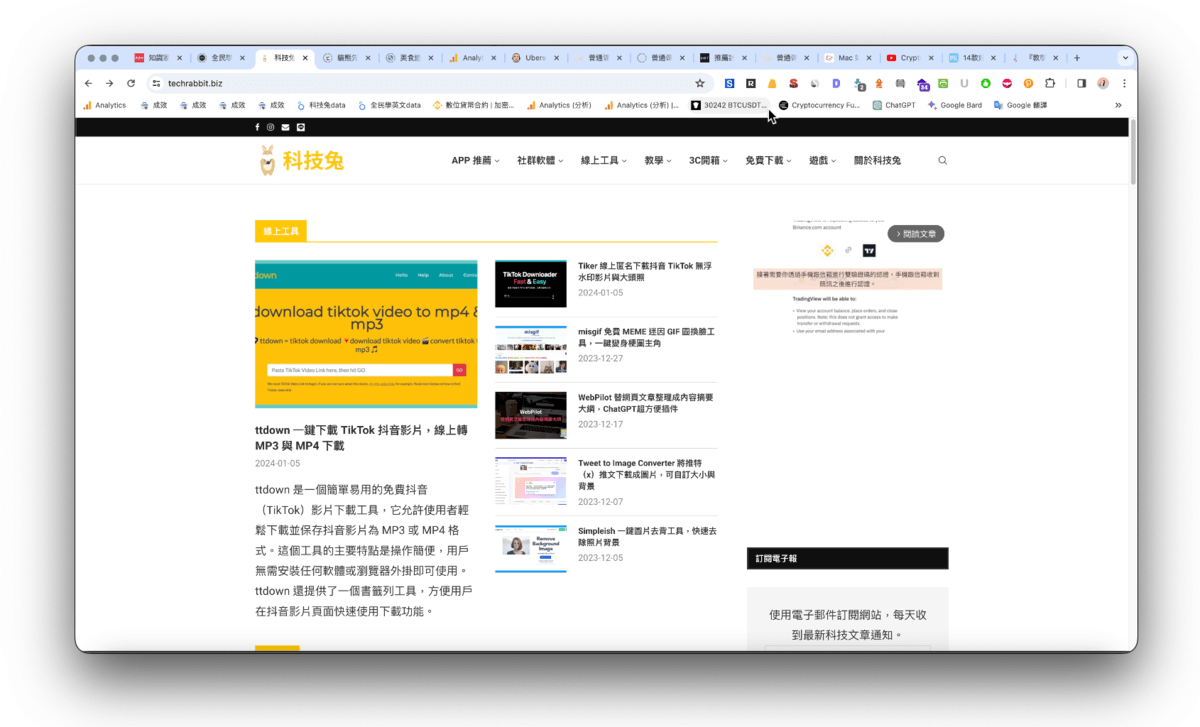Open Chrome's three-dot menu
This screenshot has height=727, width=1200.
1124,83
